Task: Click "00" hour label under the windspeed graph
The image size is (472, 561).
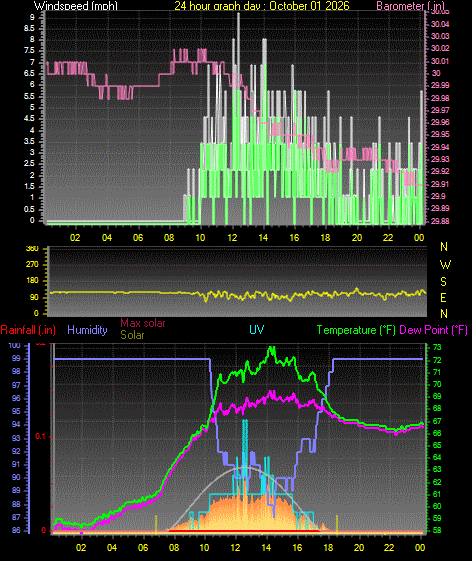Action: pyautogui.click(x=419, y=238)
